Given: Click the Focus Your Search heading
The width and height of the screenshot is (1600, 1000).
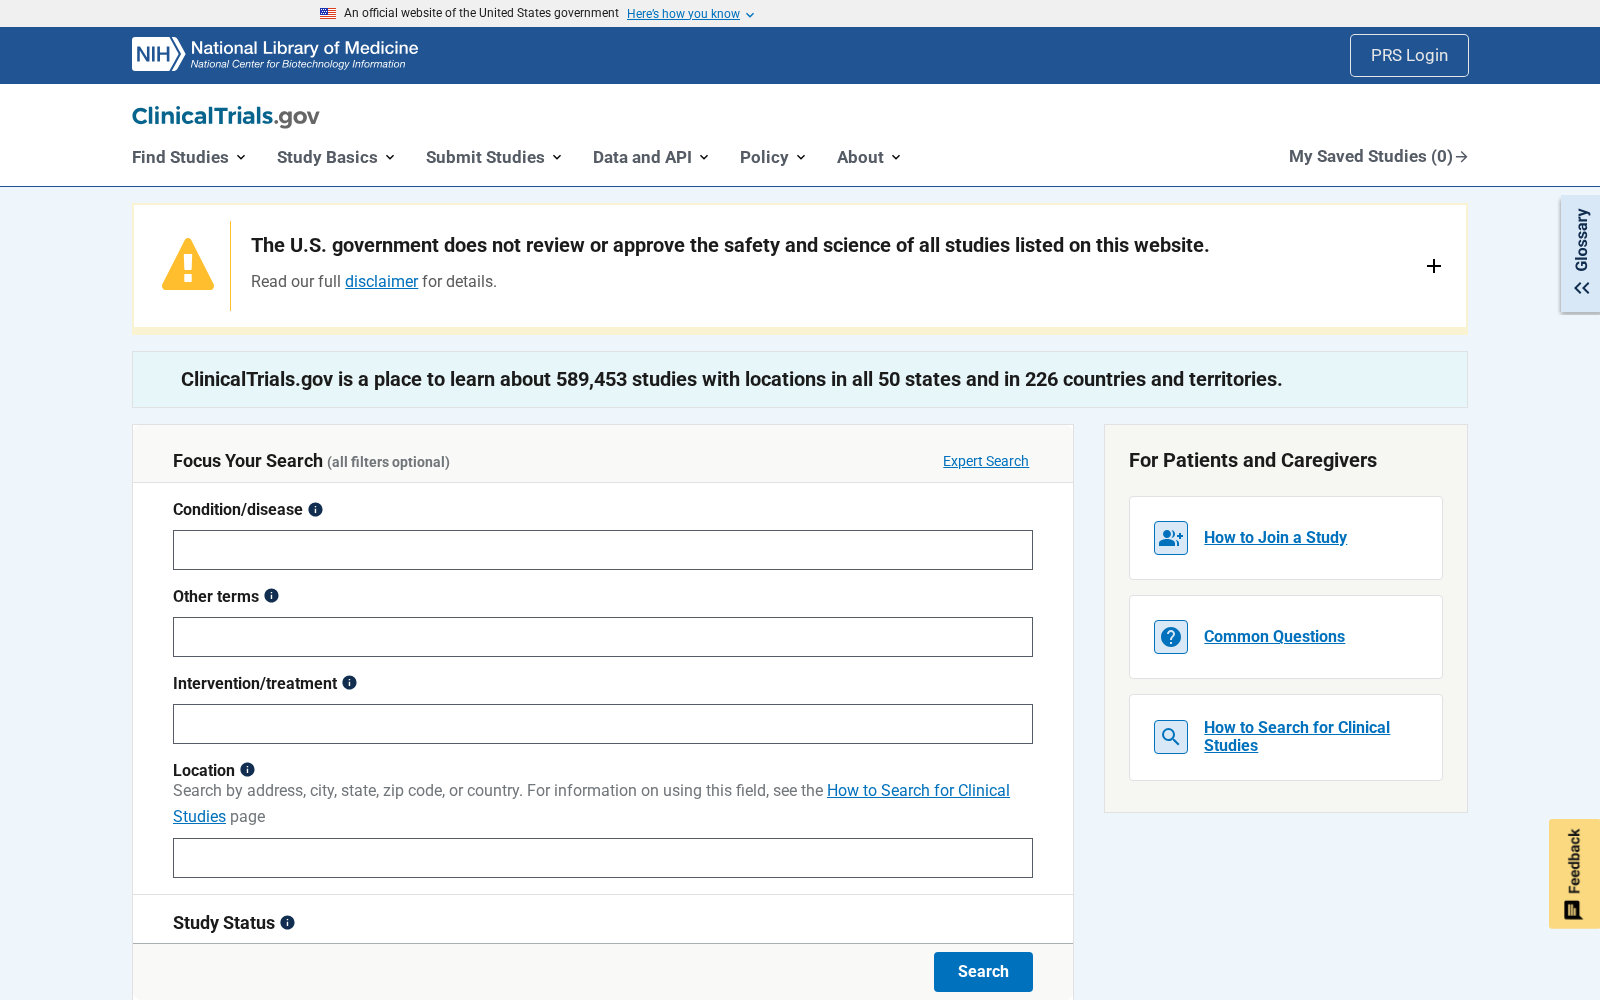Looking at the screenshot, I should pyautogui.click(x=248, y=461).
